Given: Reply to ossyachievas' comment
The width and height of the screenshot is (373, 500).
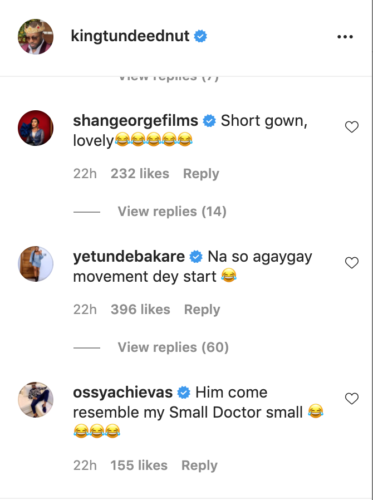Looking at the screenshot, I should pos(199,465).
